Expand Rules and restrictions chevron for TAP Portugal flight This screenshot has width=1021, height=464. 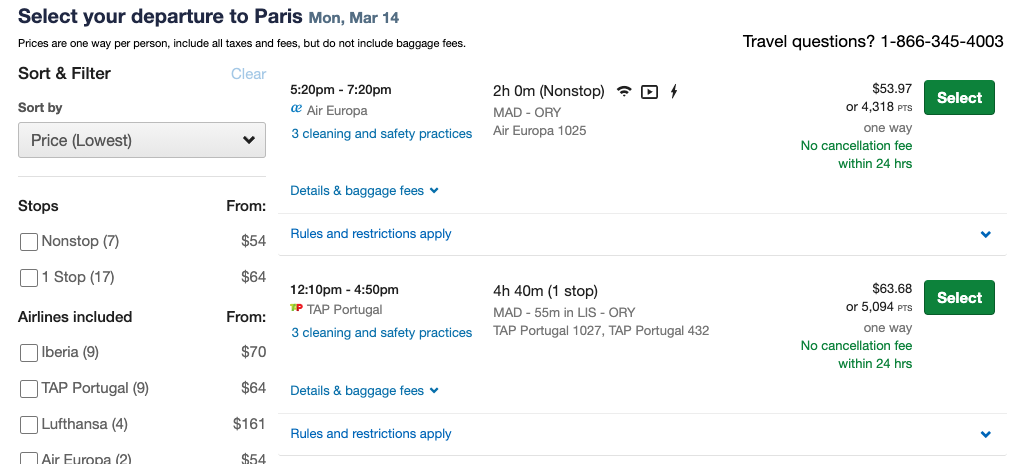tap(985, 434)
